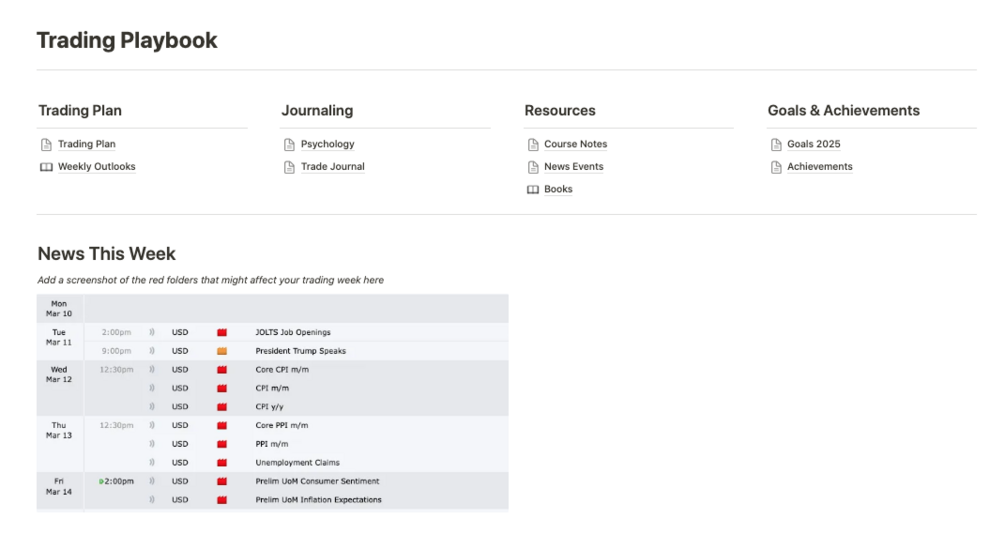Viewport: 1005px width, 549px height.
Task: Click the Weekly Outlooks book icon
Action: [46, 167]
